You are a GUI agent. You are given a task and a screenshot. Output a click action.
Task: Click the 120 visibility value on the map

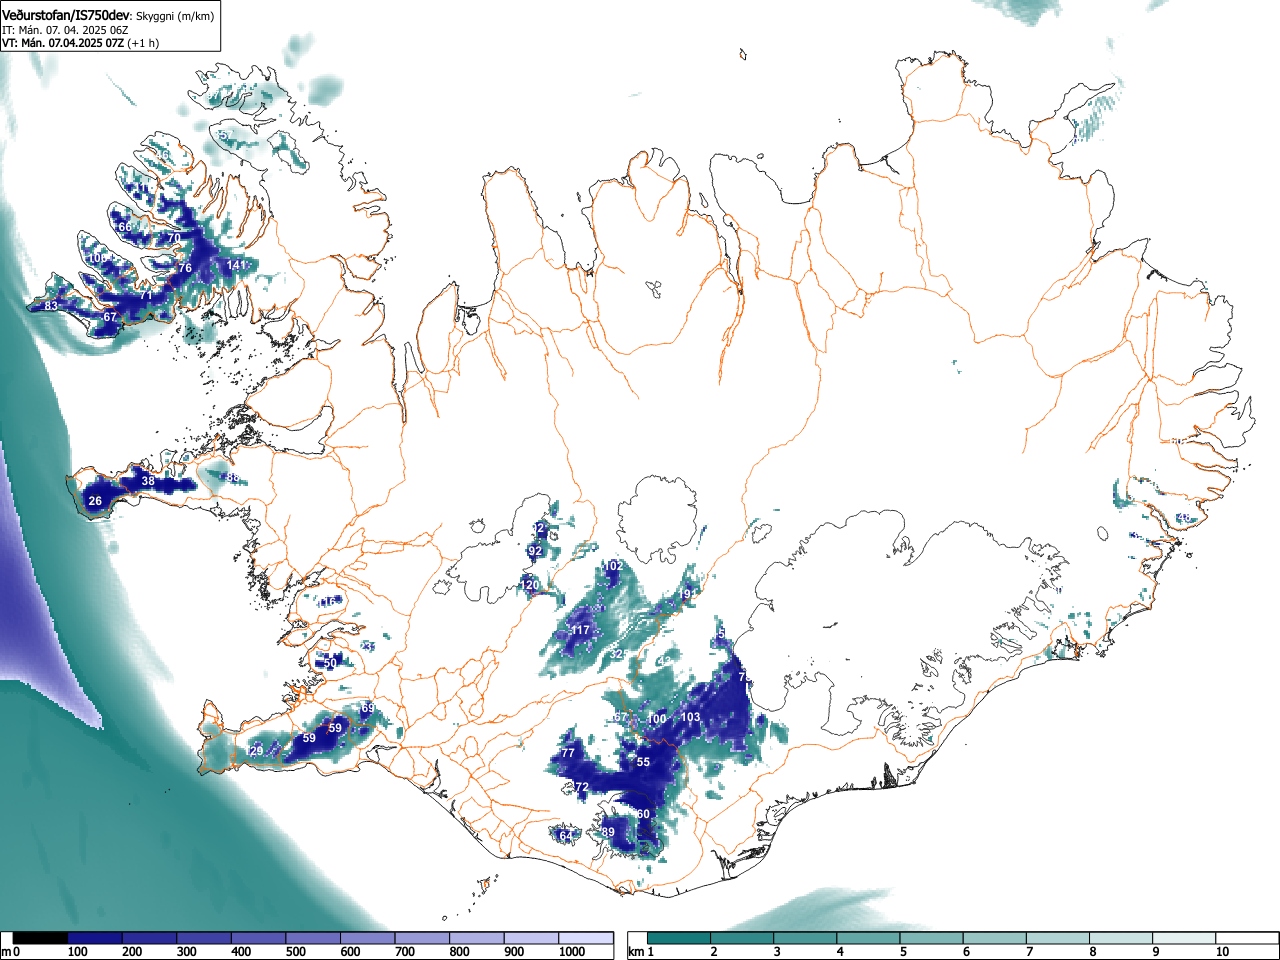pos(531,585)
